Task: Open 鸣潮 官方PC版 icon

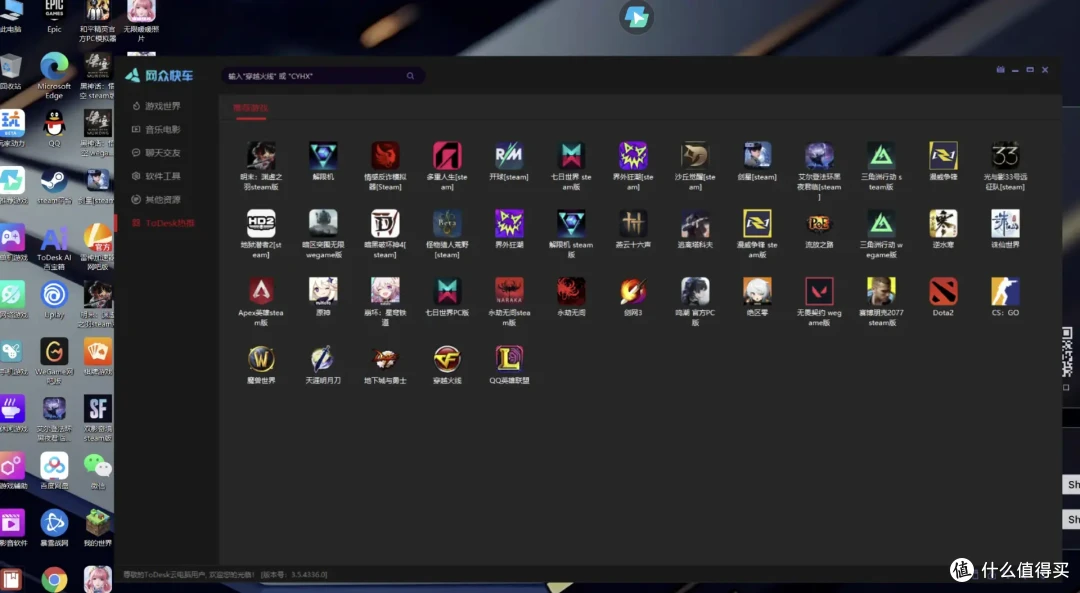Action: (695, 291)
